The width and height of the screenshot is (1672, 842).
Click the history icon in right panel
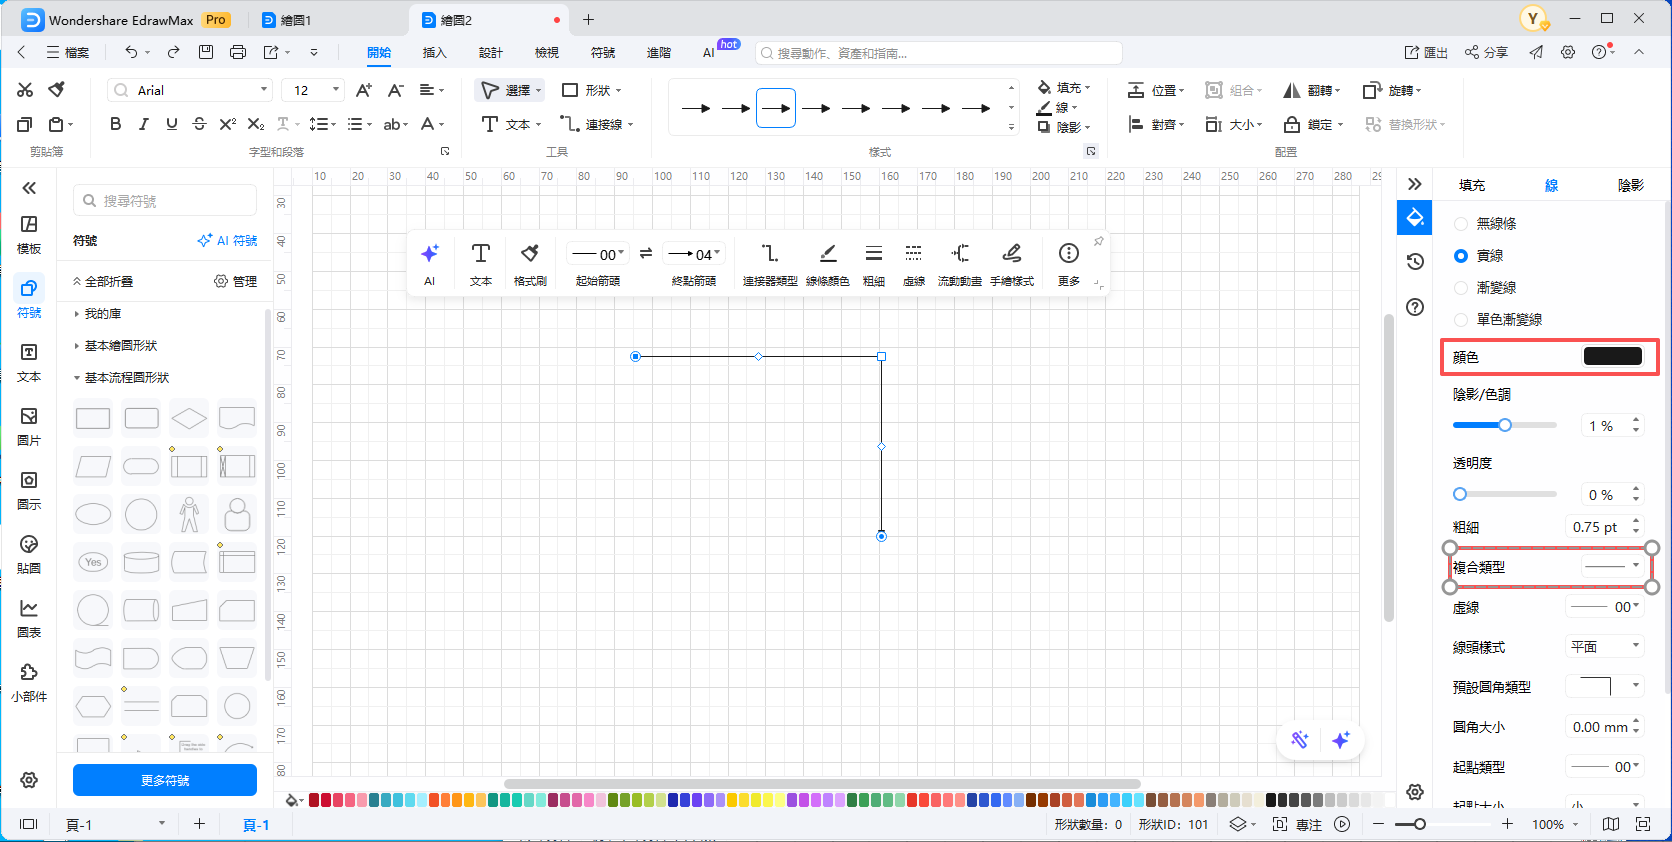click(1414, 262)
